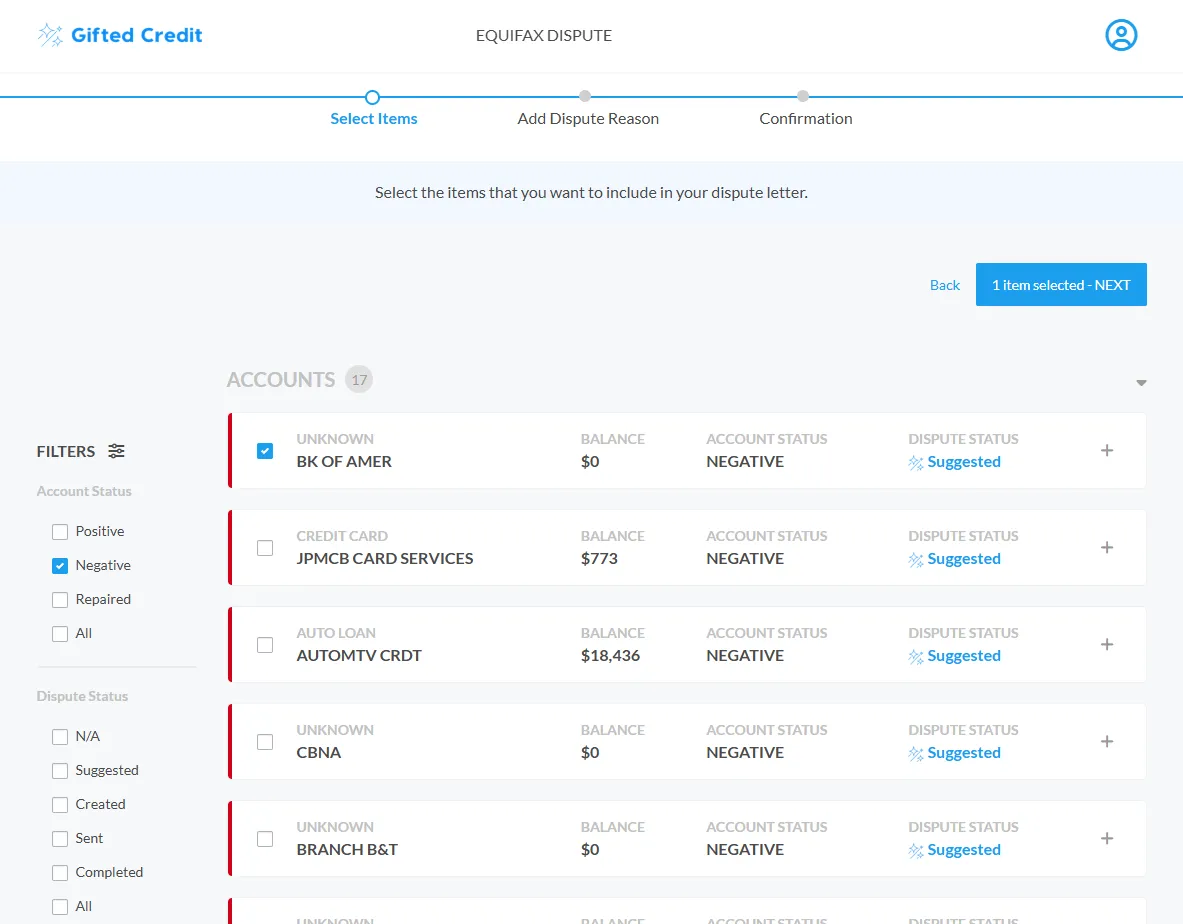Select the AUTOMTV CRDT checkbox
Screen dimensions: 1183x924
pyautogui.click(x=265, y=645)
